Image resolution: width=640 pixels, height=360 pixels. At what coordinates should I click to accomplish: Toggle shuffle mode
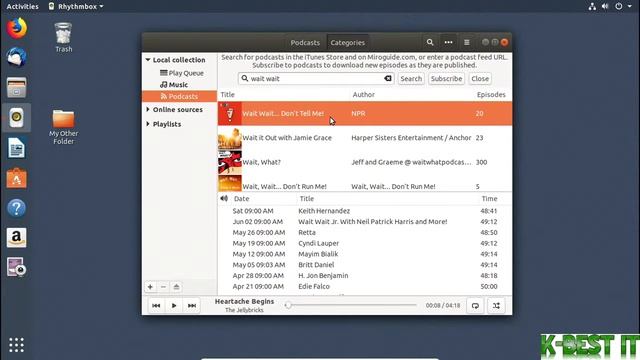click(x=496, y=306)
